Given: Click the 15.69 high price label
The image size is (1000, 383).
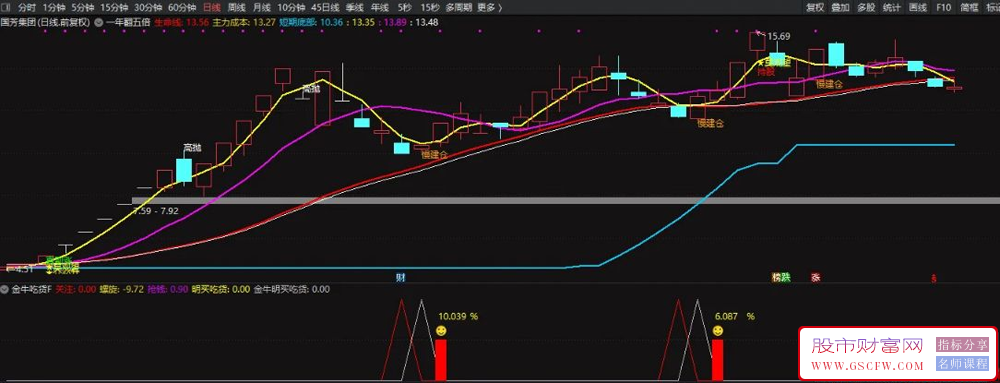Looking at the screenshot, I should coord(779,36).
